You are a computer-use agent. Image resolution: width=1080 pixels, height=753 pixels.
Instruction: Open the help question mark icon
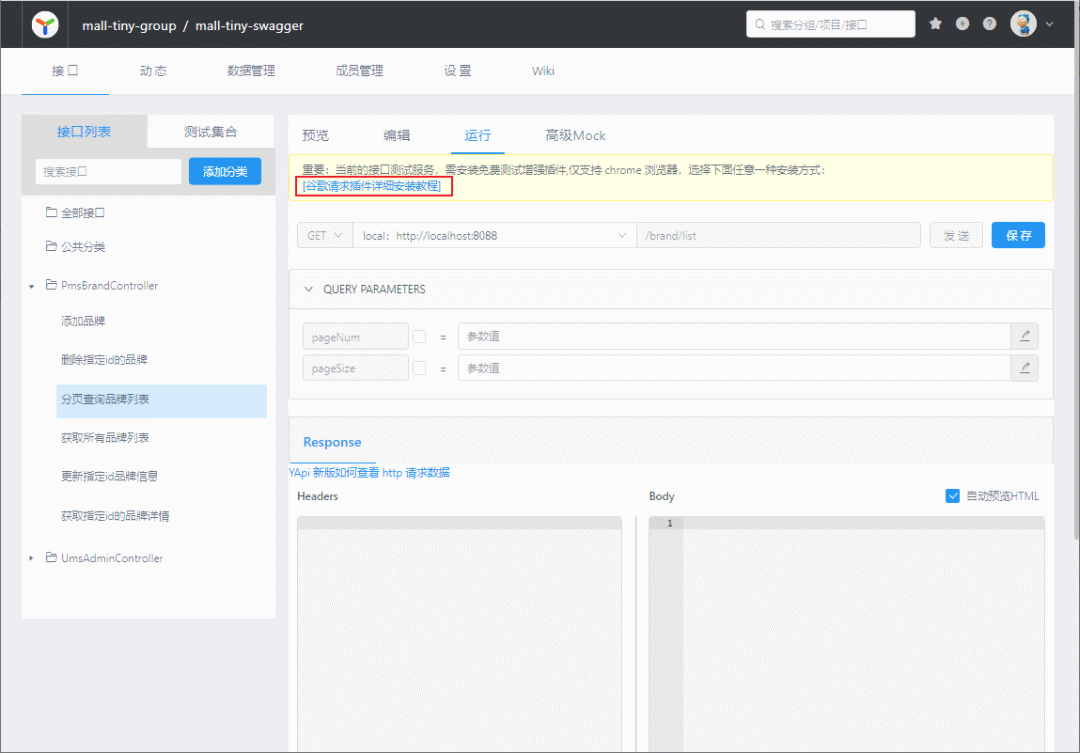point(990,24)
